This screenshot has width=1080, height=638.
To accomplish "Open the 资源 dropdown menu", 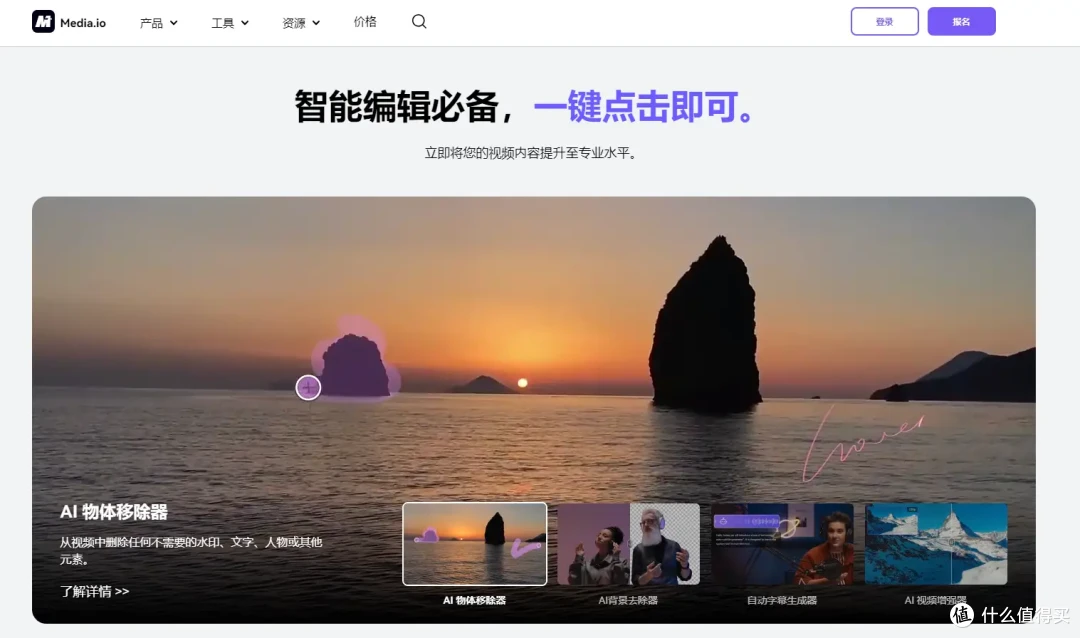I will tap(301, 22).
